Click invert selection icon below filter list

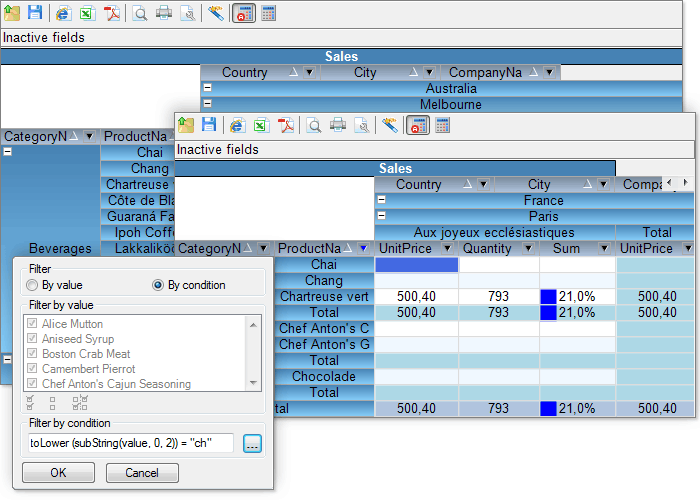coord(80,403)
